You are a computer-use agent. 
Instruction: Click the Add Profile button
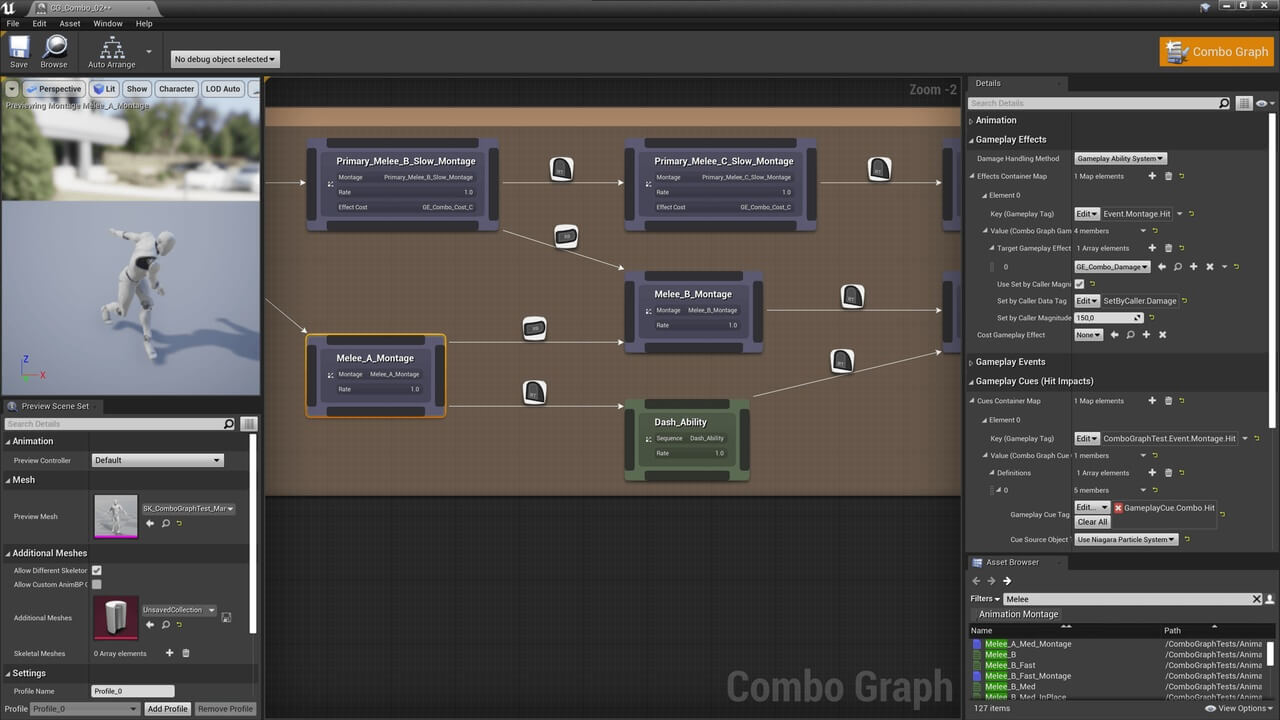click(167, 708)
